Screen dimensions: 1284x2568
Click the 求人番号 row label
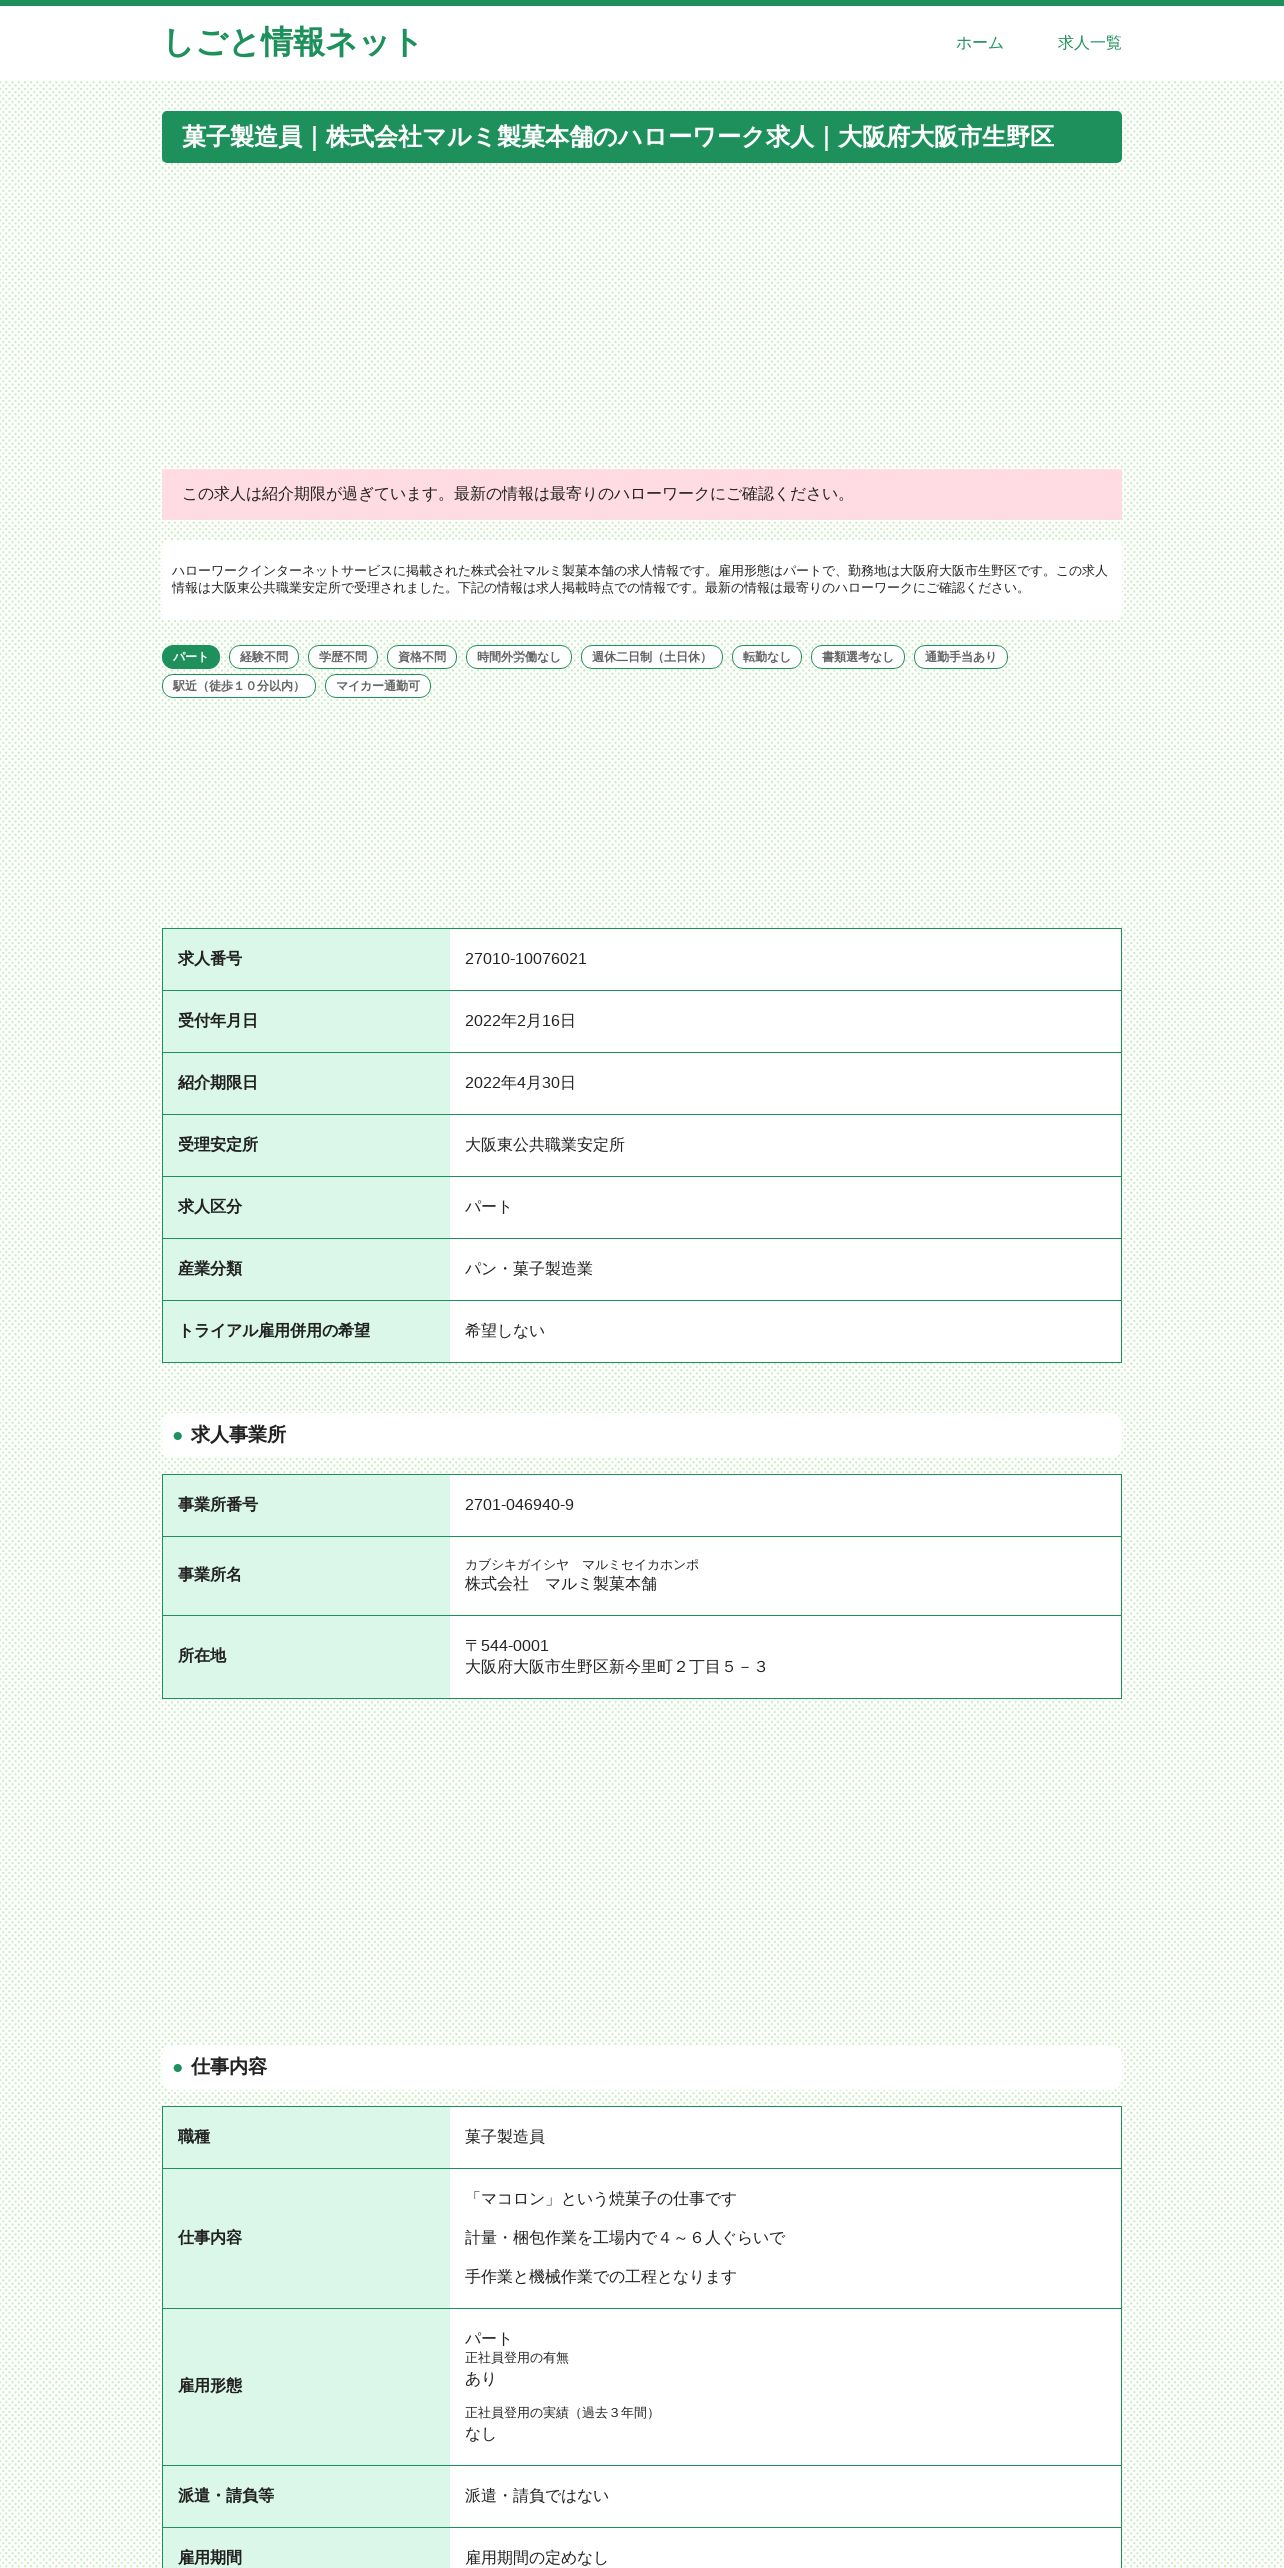(x=210, y=959)
